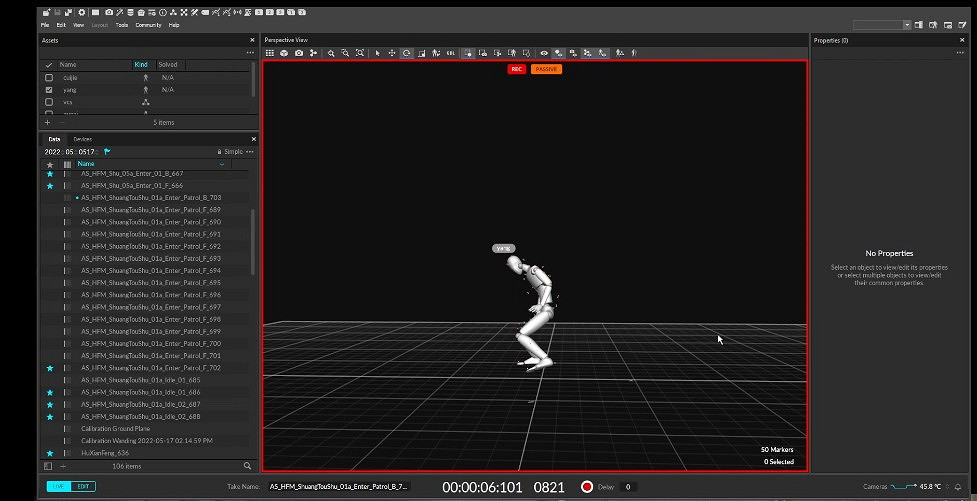
Task: Select the arrow pointer tool in viewport toolbar
Action: click(x=377, y=53)
